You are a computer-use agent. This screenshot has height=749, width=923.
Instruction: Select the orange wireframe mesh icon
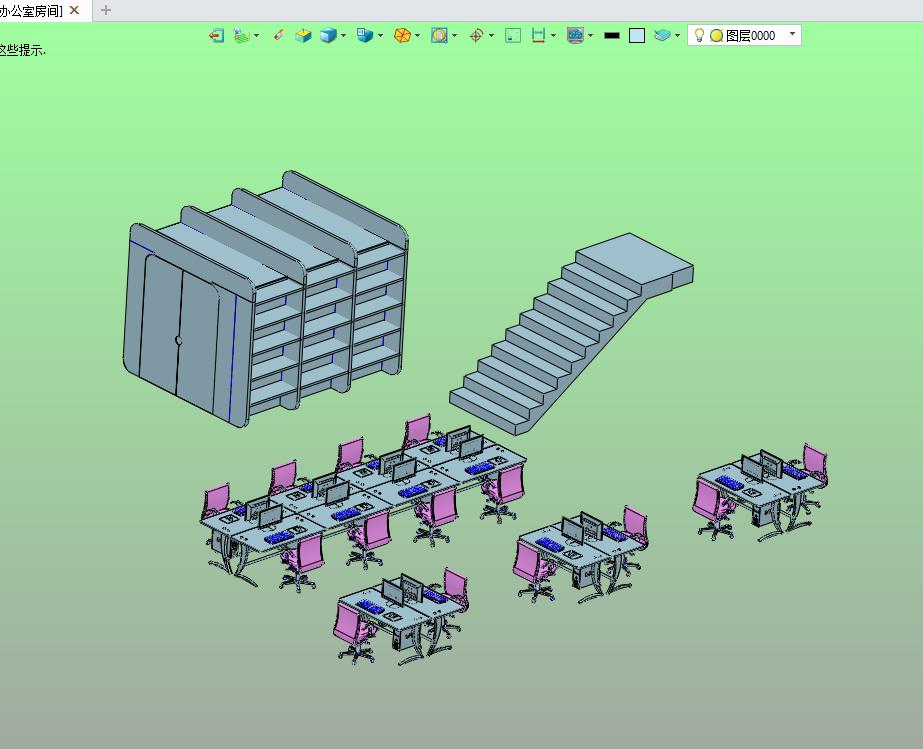(x=402, y=35)
